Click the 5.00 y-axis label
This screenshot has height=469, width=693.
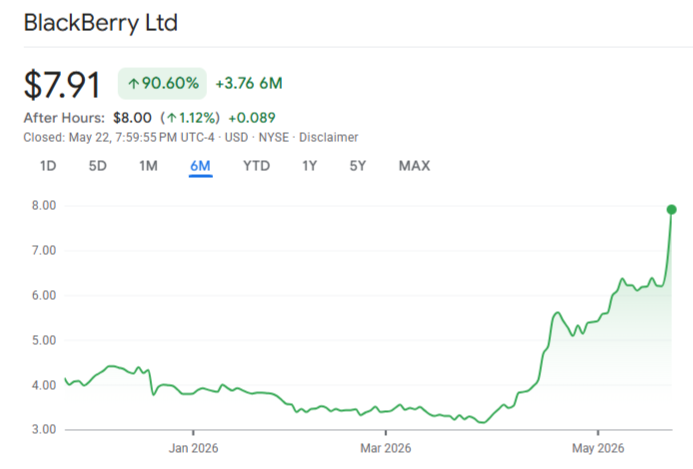click(x=44, y=340)
